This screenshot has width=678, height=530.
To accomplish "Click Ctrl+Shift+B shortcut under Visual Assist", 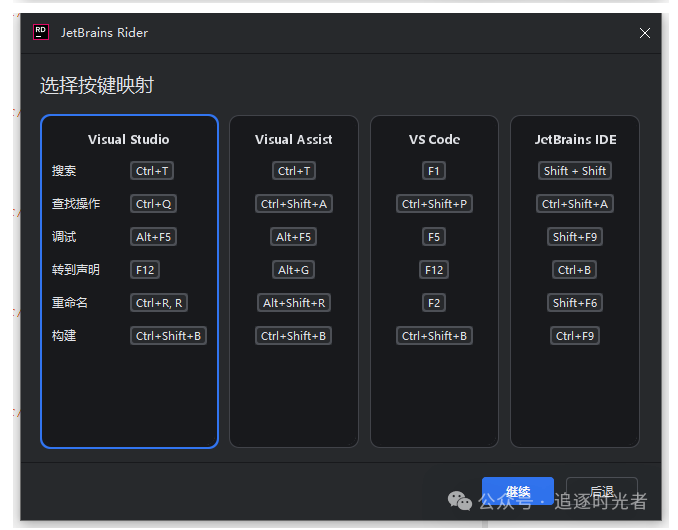I will (x=294, y=336).
